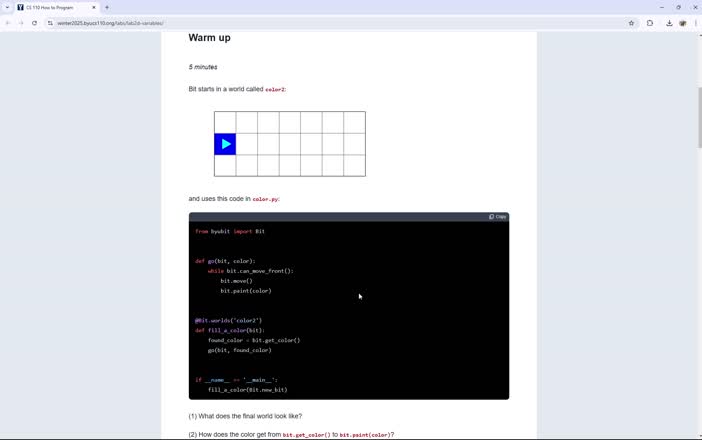Bookmark this page with the star icon
Viewport: 702px width, 440px height.
[x=631, y=23]
